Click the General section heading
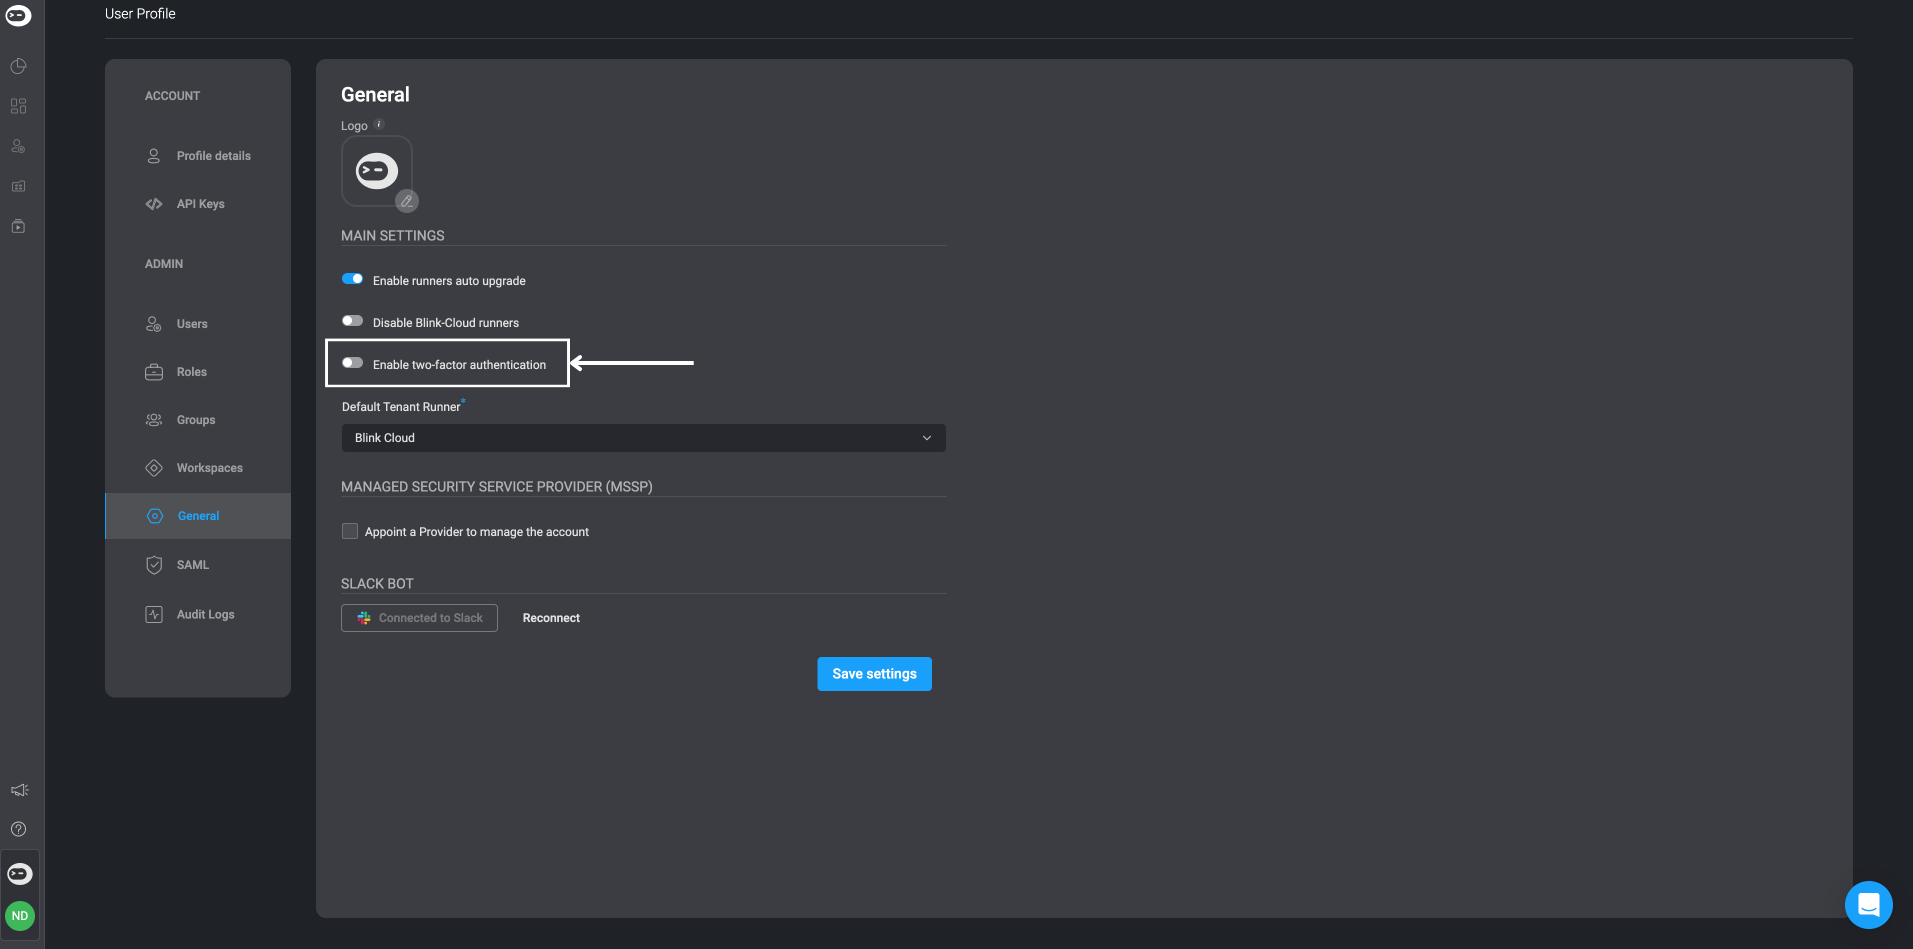Viewport: 1913px width, 949px height. pyautogui.click(x=375, y=95)
